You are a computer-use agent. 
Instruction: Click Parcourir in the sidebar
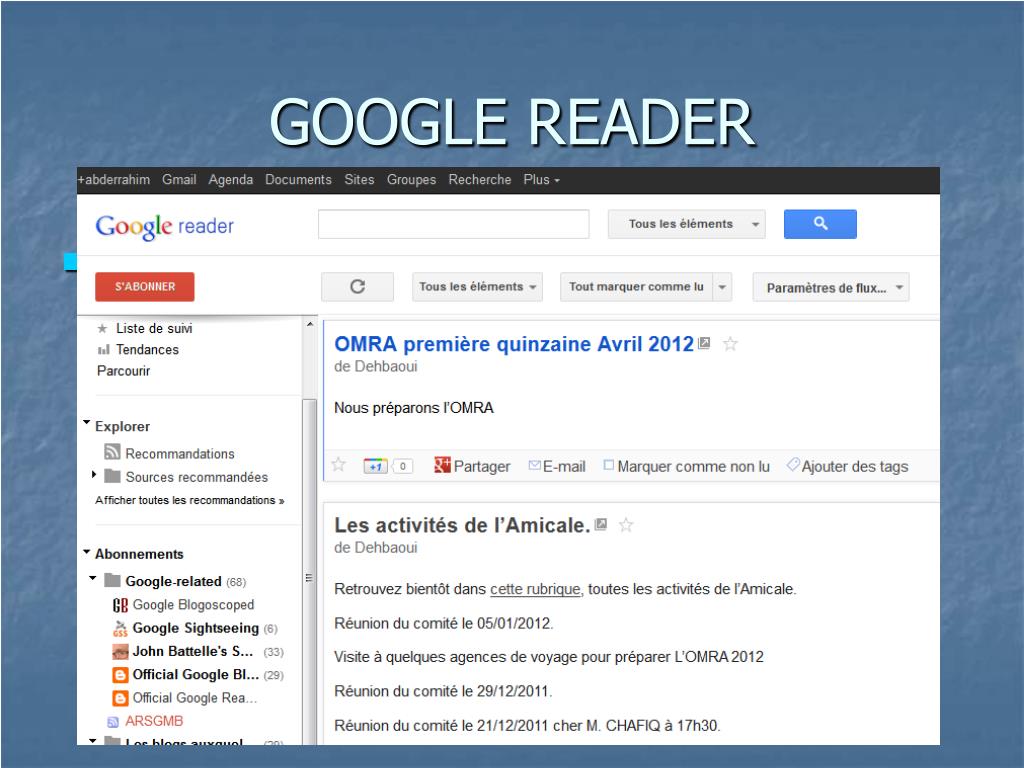123,371
